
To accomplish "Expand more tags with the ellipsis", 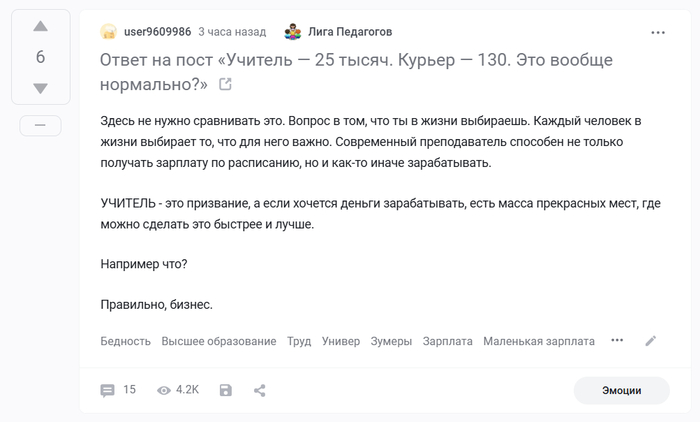I will tap(617, 340).
